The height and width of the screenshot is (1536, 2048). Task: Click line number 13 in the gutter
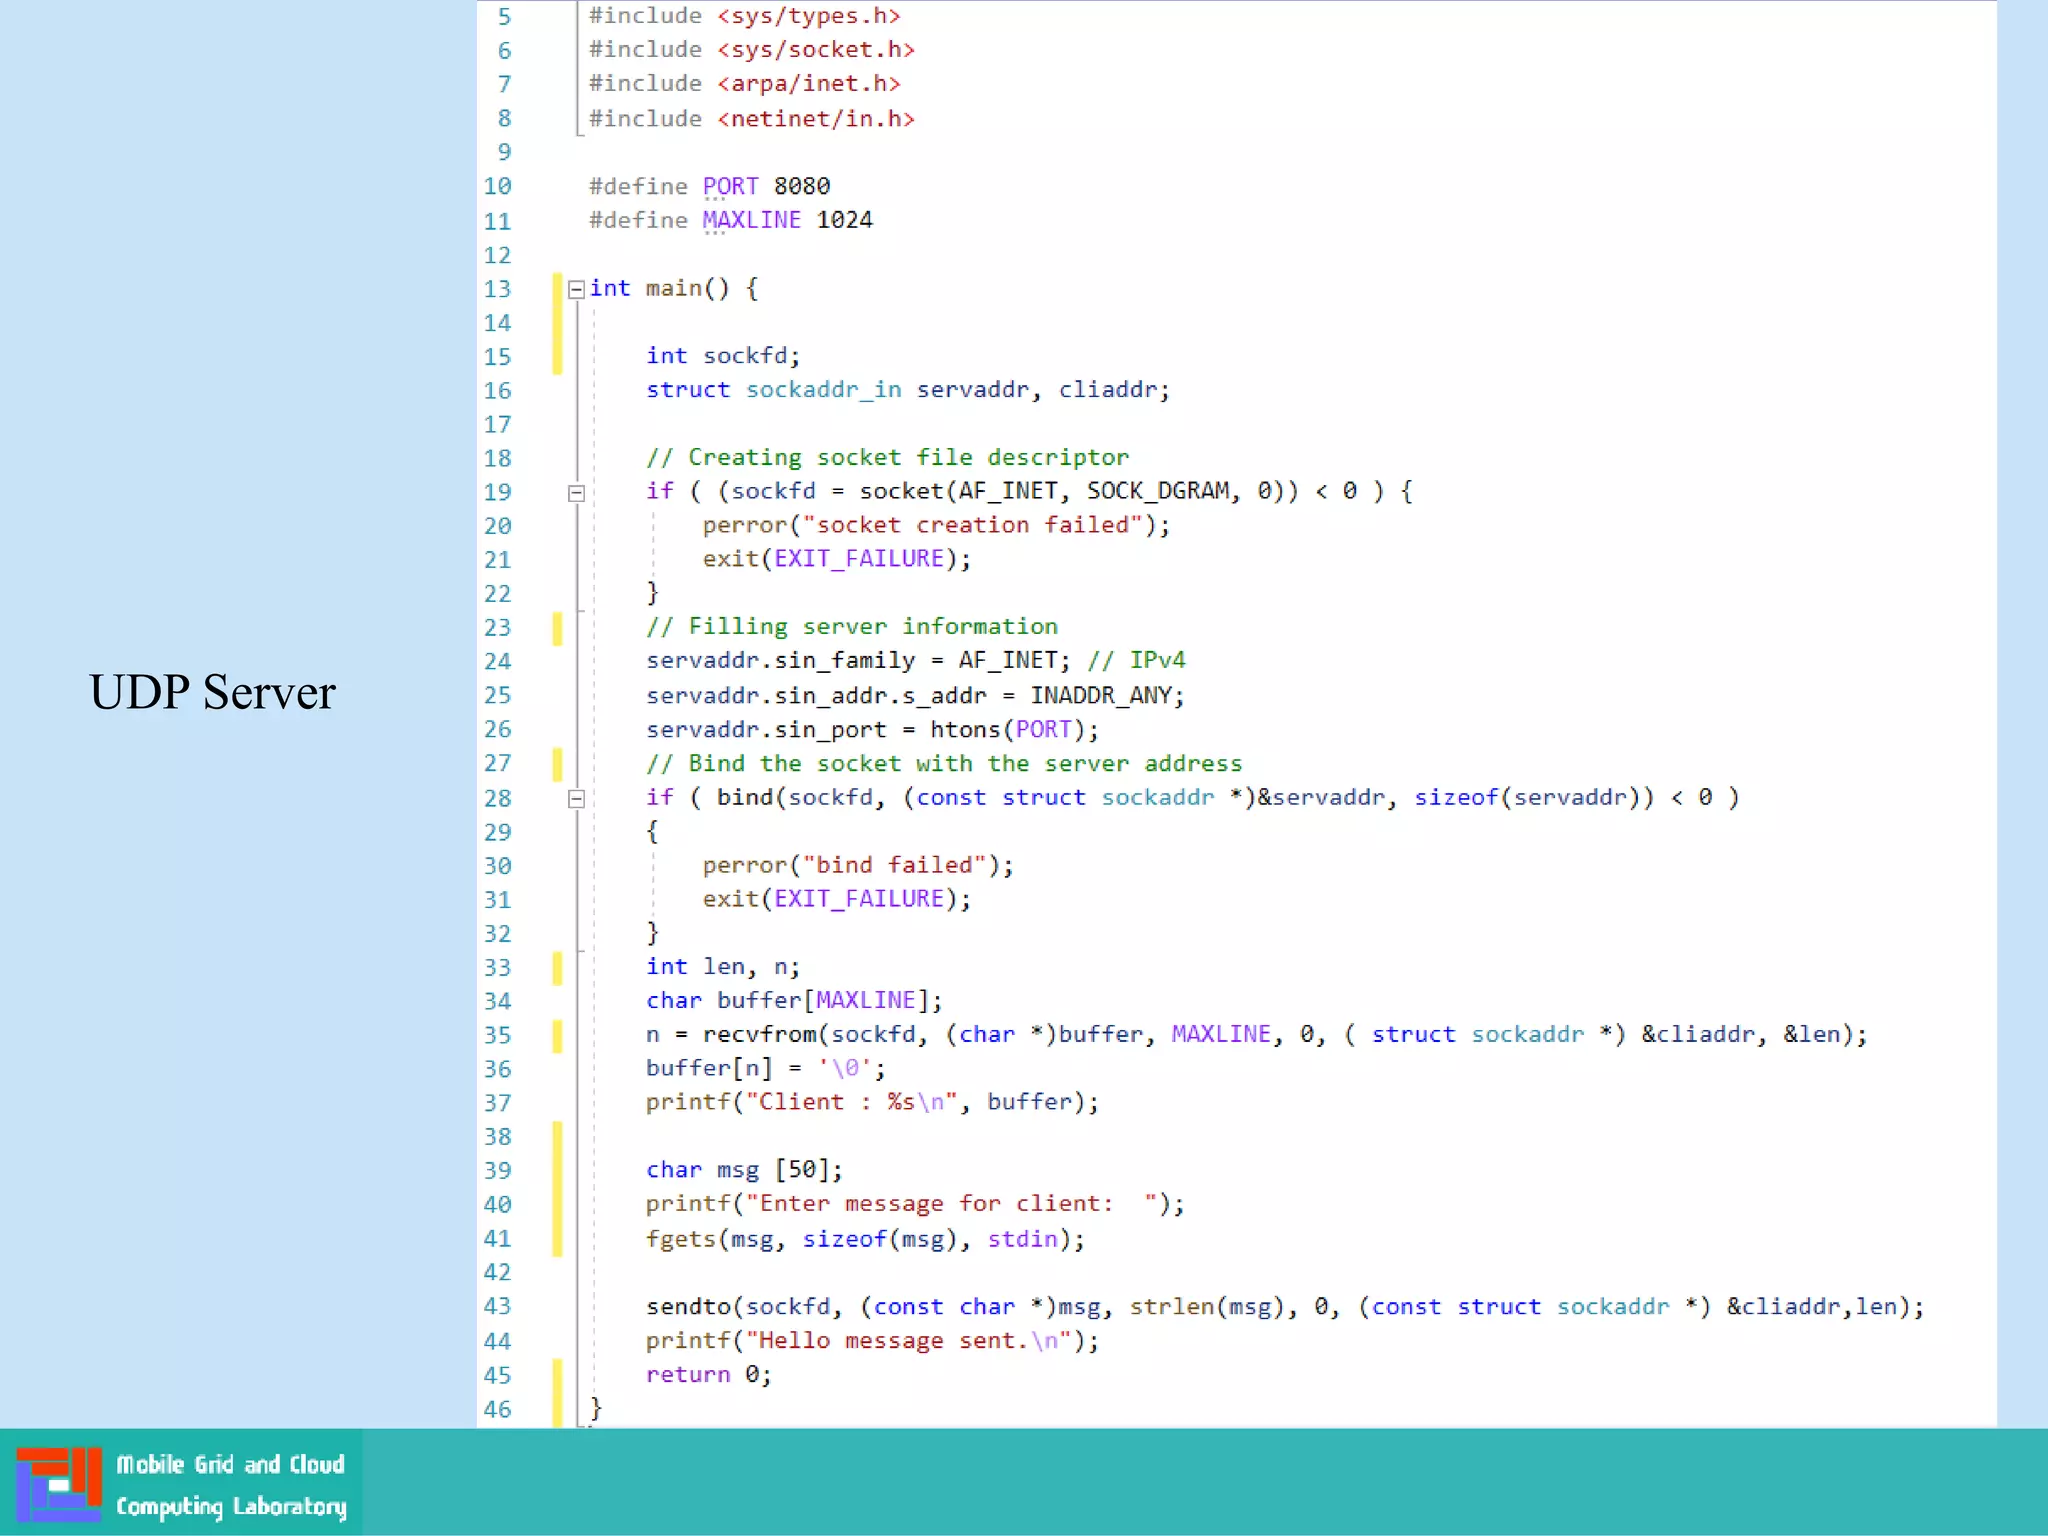click(497, 290)
